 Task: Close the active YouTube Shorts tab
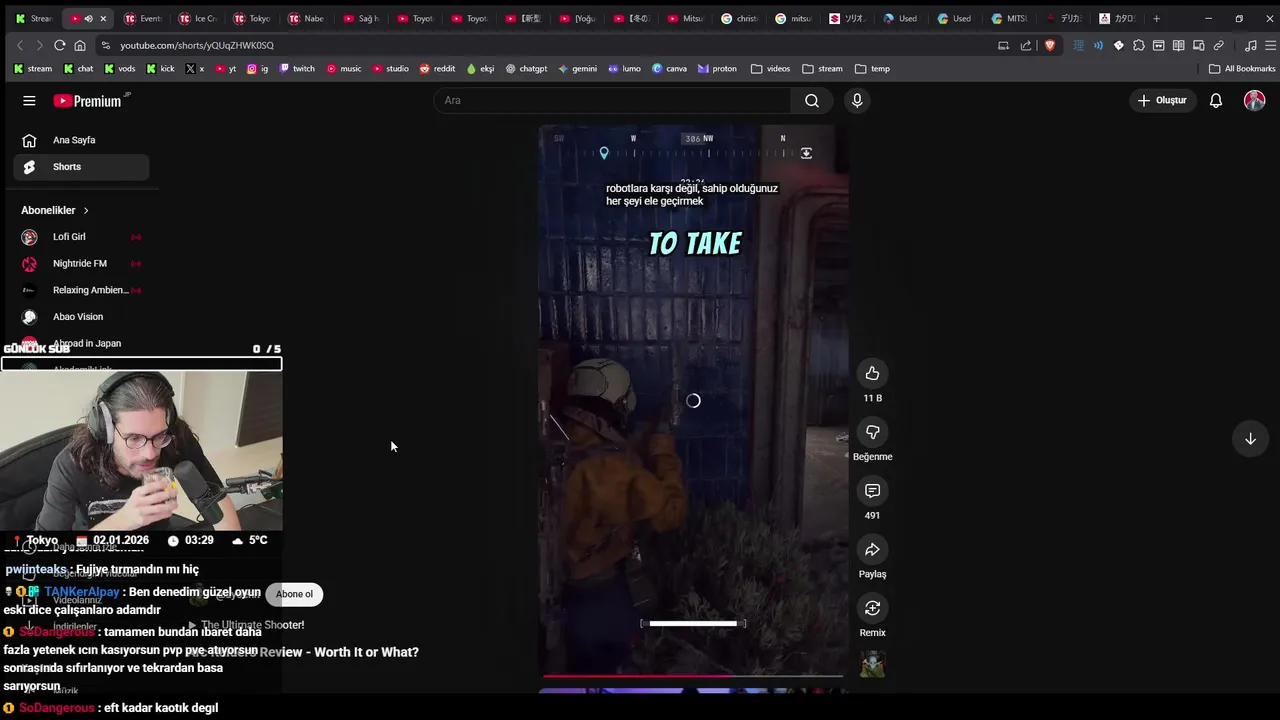tap(102, 18)
